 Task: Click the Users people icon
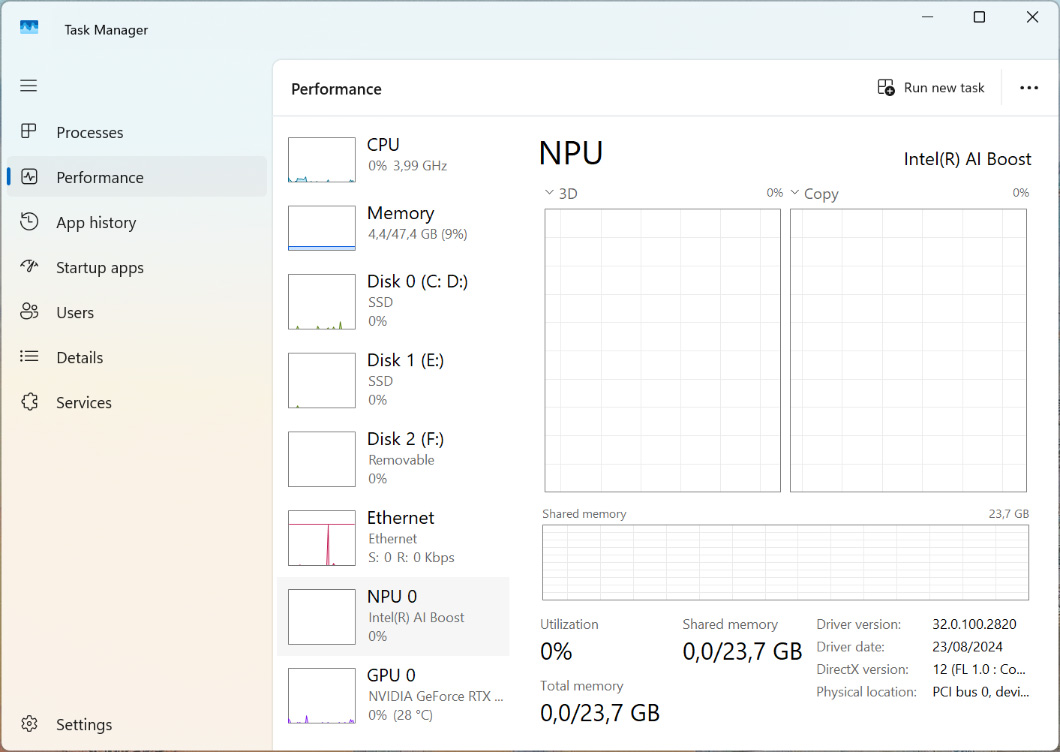point(29,311)
